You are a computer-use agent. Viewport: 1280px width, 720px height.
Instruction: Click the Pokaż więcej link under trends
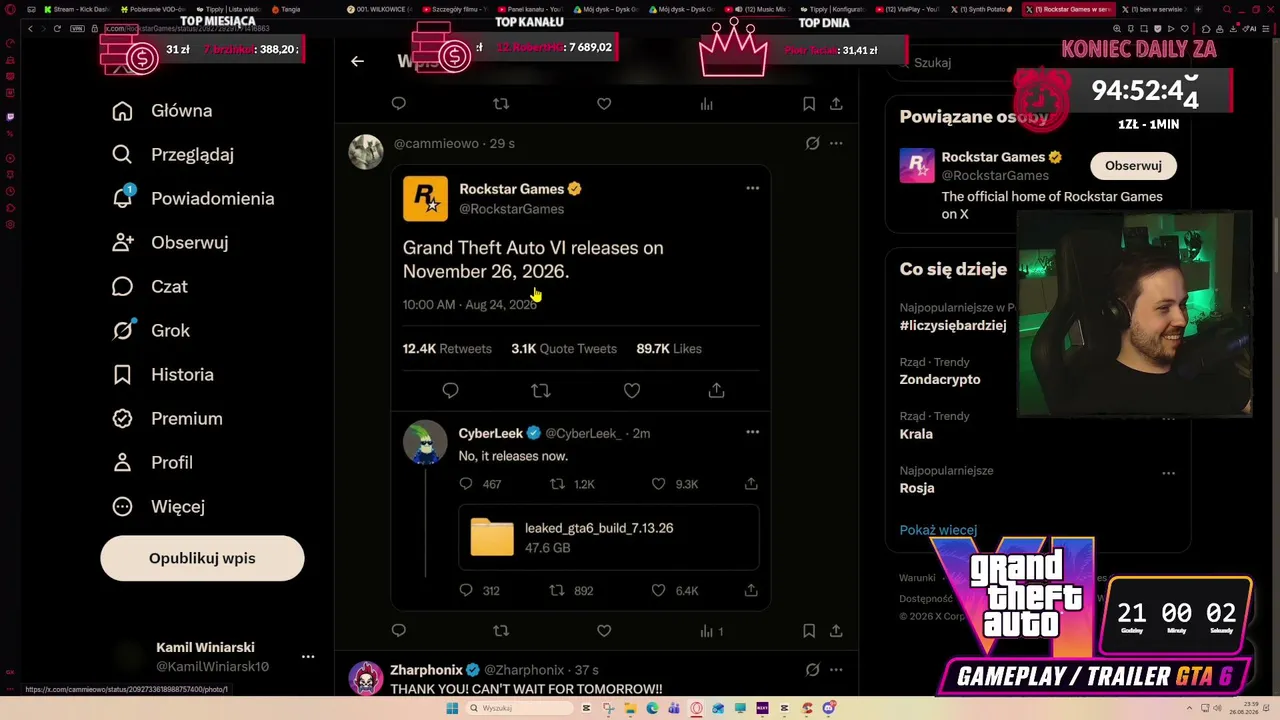click(938, 531)
